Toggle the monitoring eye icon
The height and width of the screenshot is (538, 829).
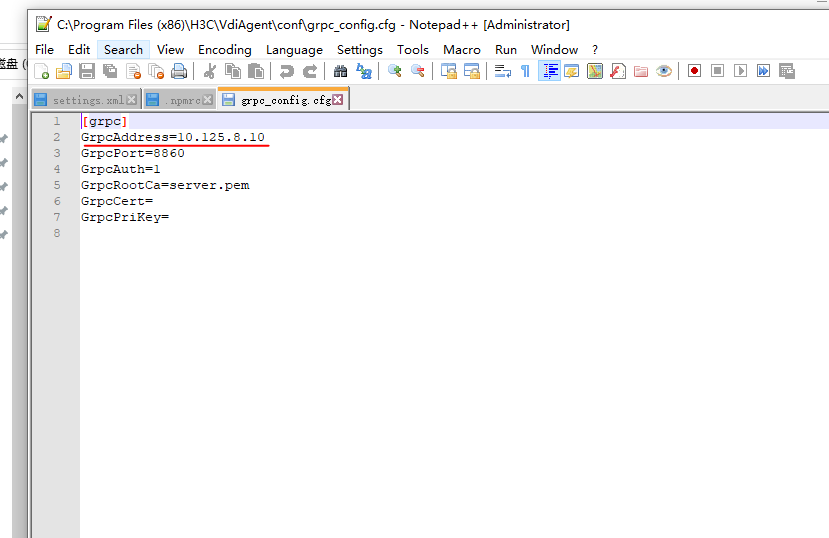pyautogui.click(x=664, y=71)
